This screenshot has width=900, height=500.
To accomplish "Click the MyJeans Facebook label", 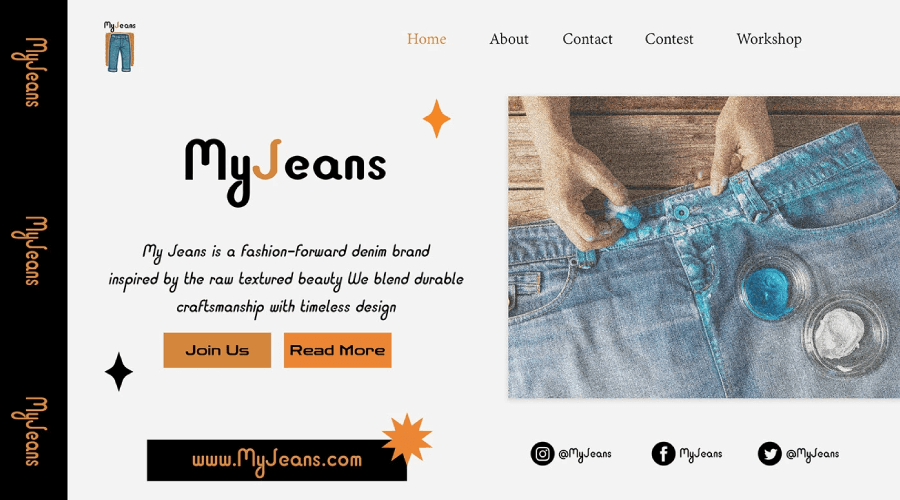I will [x=701, y=454].
